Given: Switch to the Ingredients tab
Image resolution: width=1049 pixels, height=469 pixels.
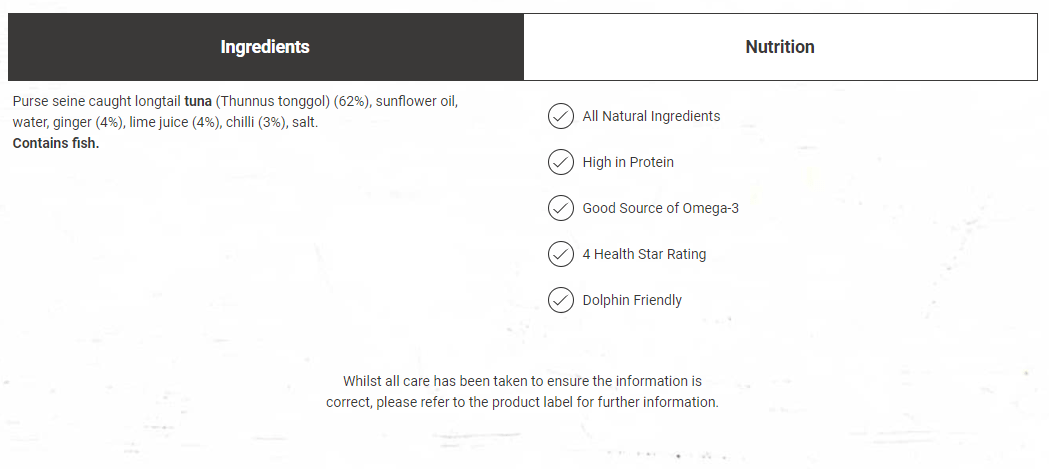Looking at the screenshot, I should (x=265, y=47).
